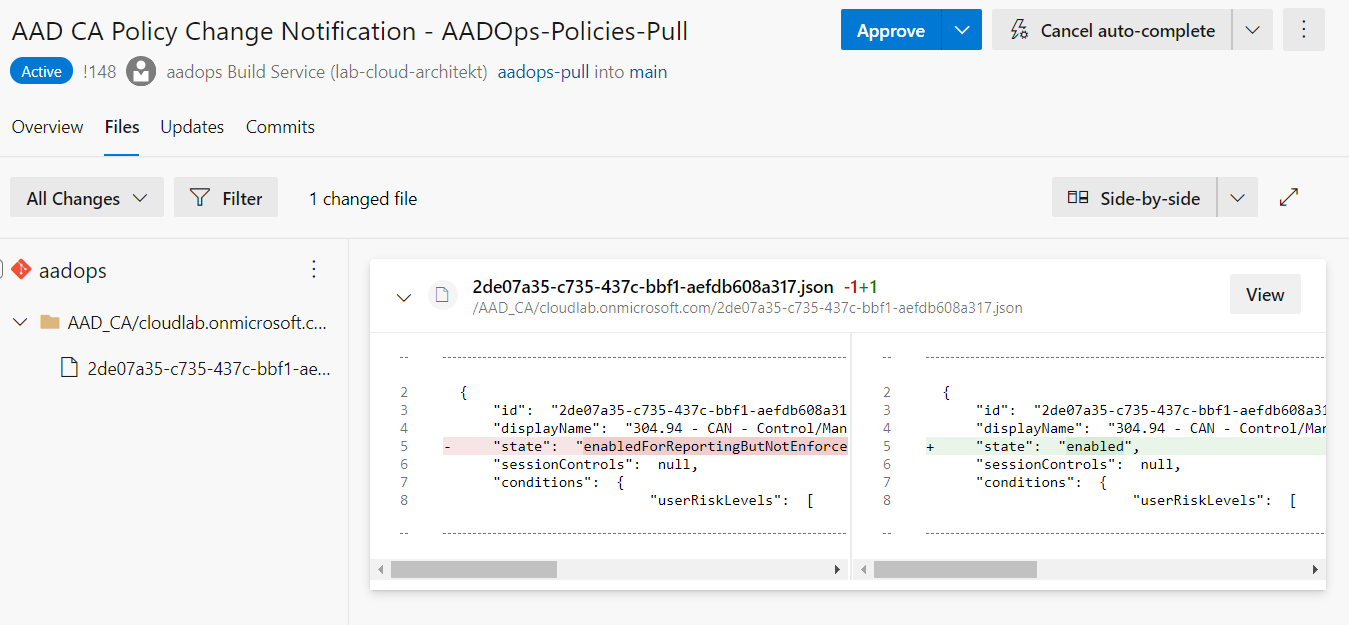
Task: Select the 2de07a35 json file in tree
Action: (209, 368)
